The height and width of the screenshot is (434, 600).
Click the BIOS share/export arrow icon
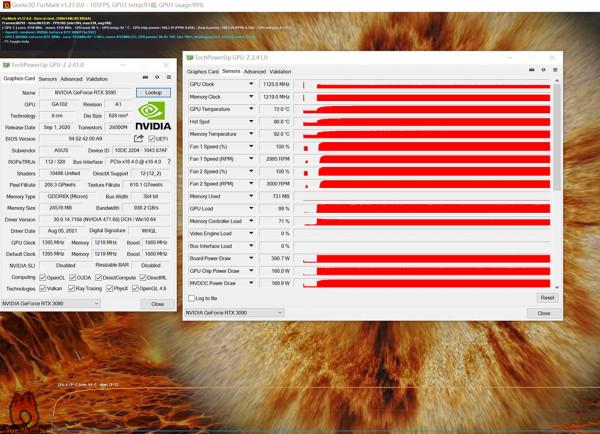[x=138, y=139]
